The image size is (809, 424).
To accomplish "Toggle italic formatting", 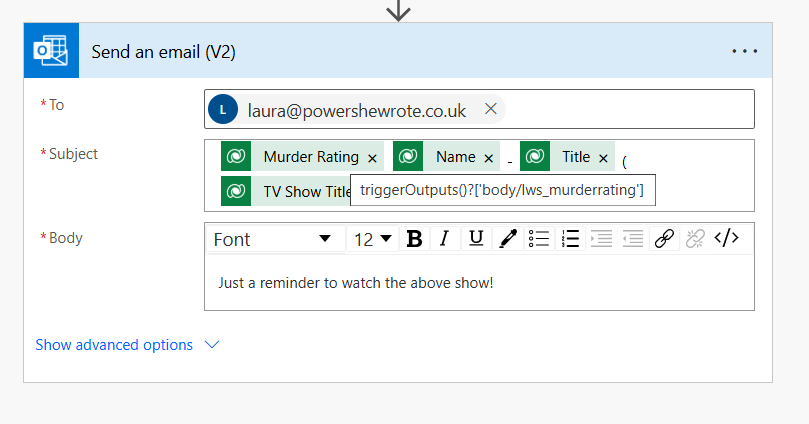I will [x=444, y=239].
